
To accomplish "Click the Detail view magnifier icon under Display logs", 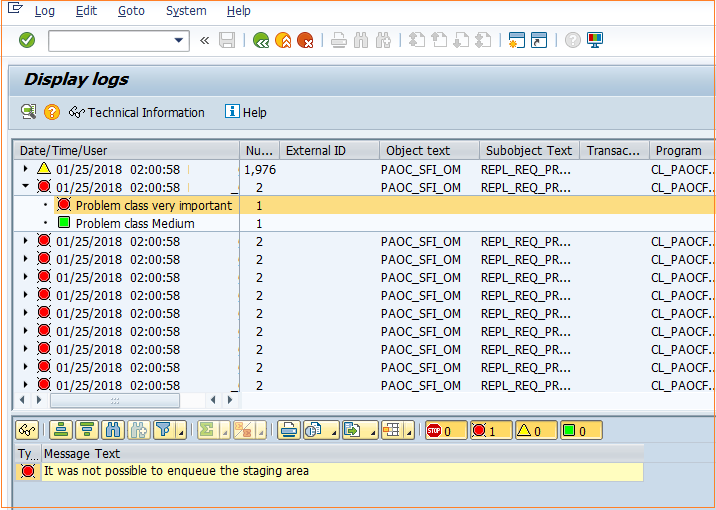I will [x=29, y=112].
